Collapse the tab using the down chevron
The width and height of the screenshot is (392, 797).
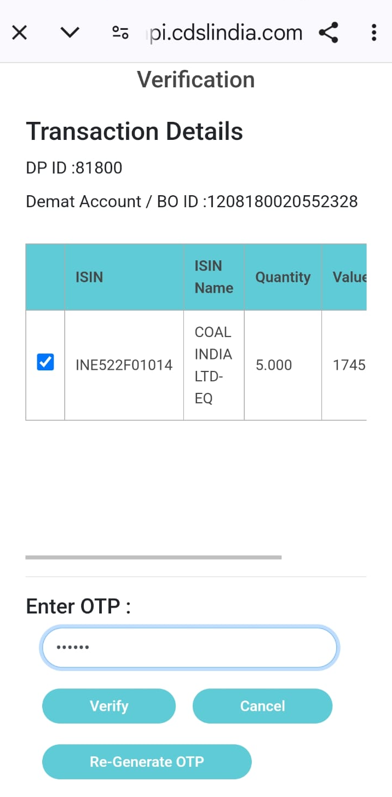pos(70,33)
